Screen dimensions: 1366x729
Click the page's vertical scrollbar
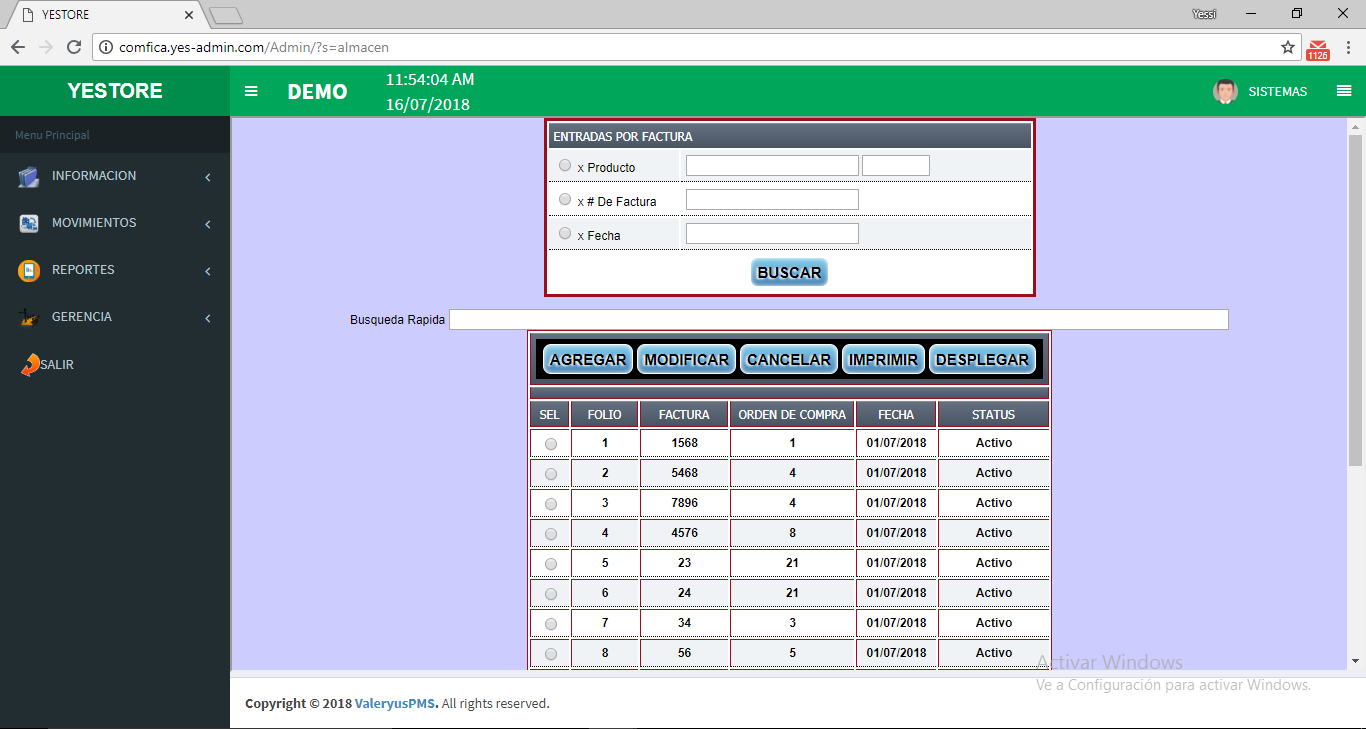click(x=1355, y=300)
